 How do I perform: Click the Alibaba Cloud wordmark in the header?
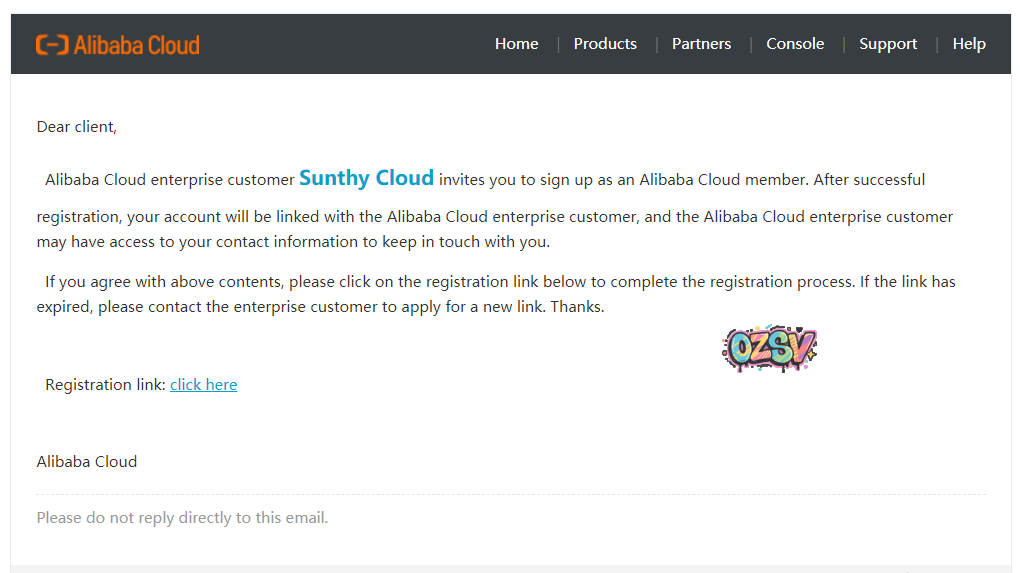[x=136, y=45]
